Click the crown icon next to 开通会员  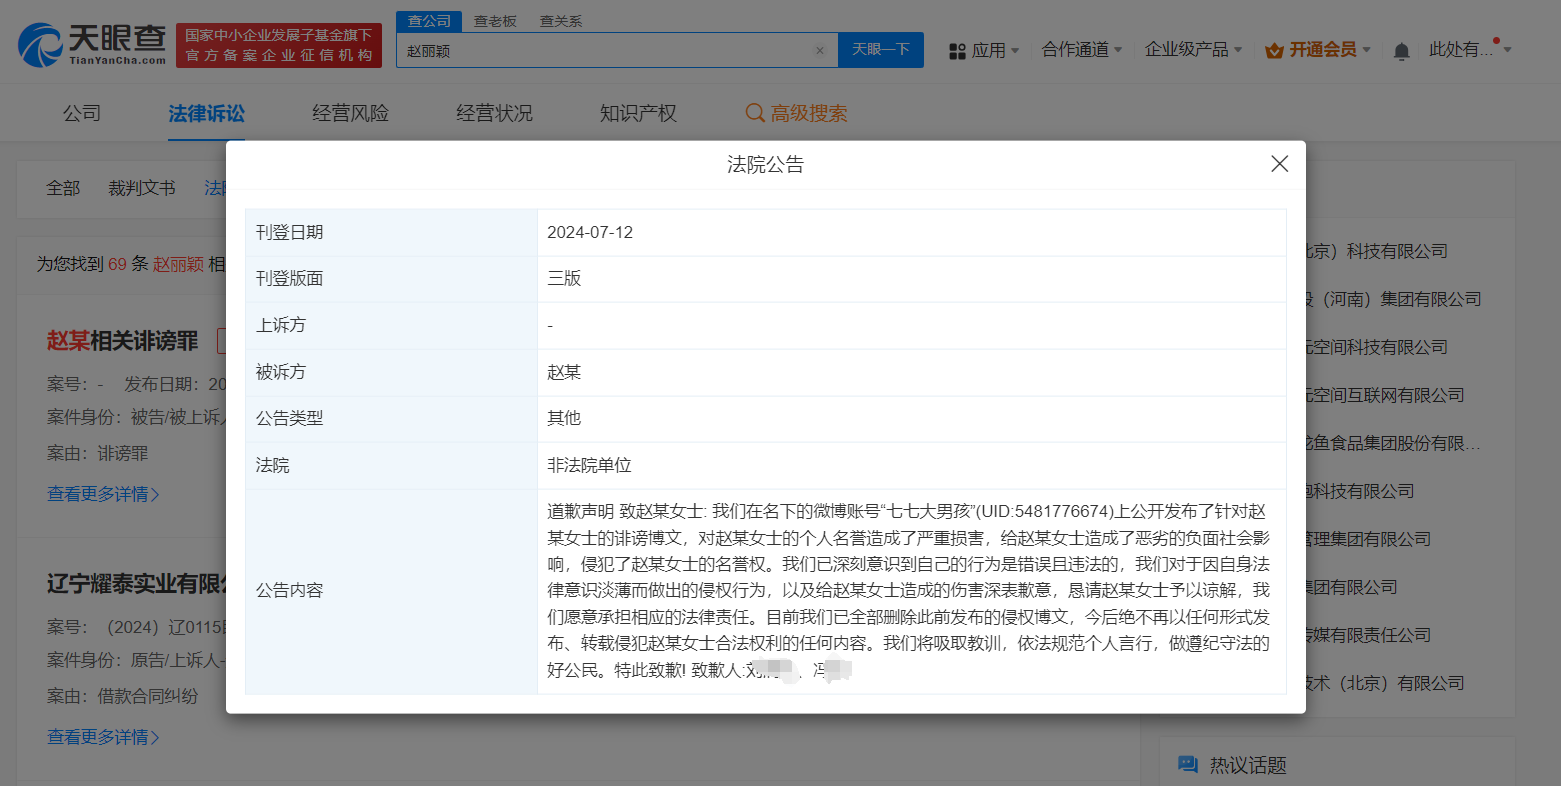1272,49
